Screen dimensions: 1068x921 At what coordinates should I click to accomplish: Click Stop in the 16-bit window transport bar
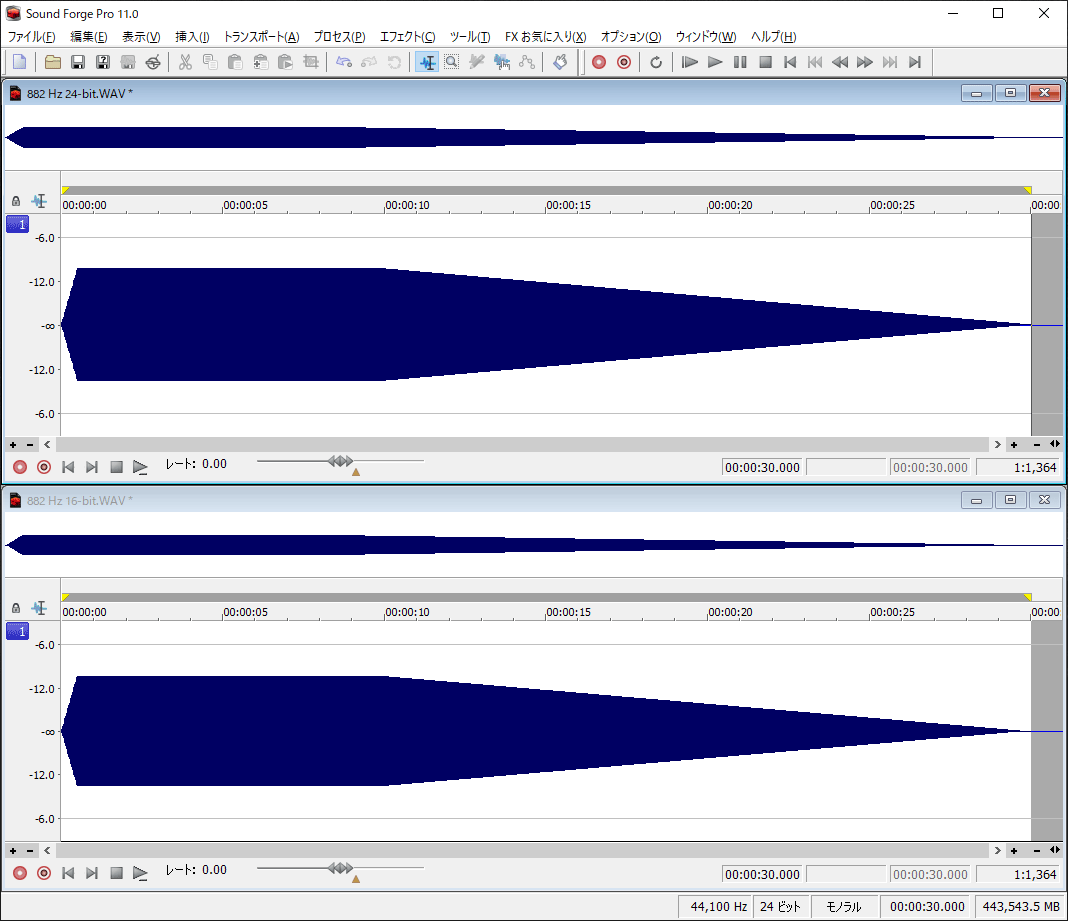116,873
